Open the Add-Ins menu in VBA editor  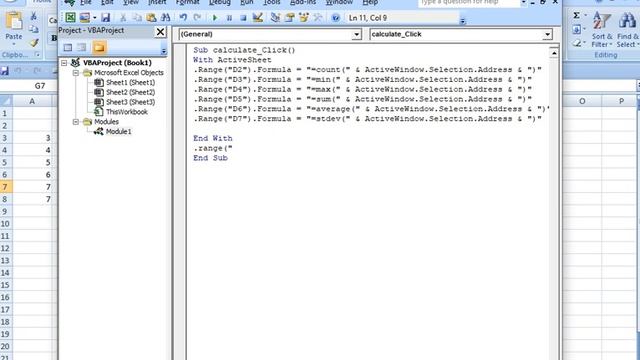point(303,2)
